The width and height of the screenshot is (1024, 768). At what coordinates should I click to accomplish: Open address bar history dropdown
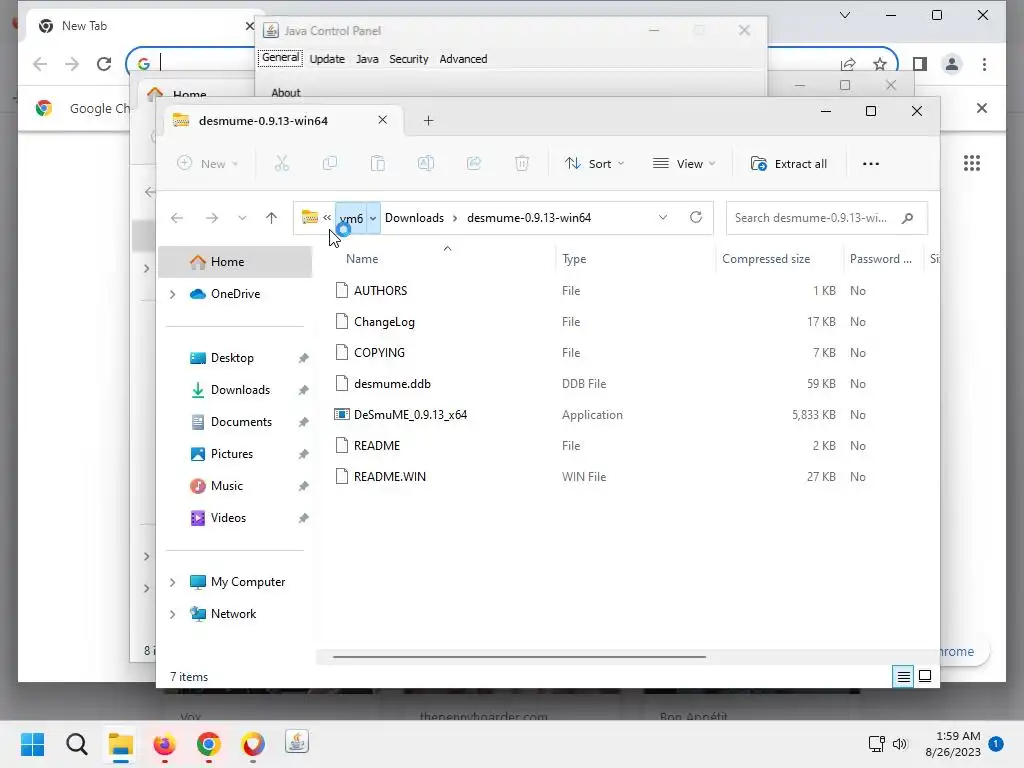(663, 217)
